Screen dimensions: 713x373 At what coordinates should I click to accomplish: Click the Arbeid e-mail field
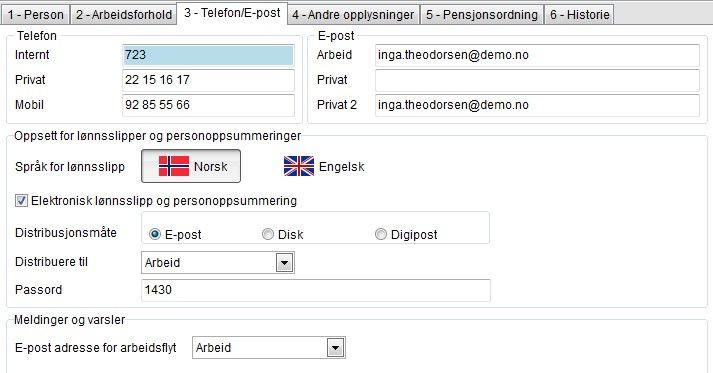point(537,55)
